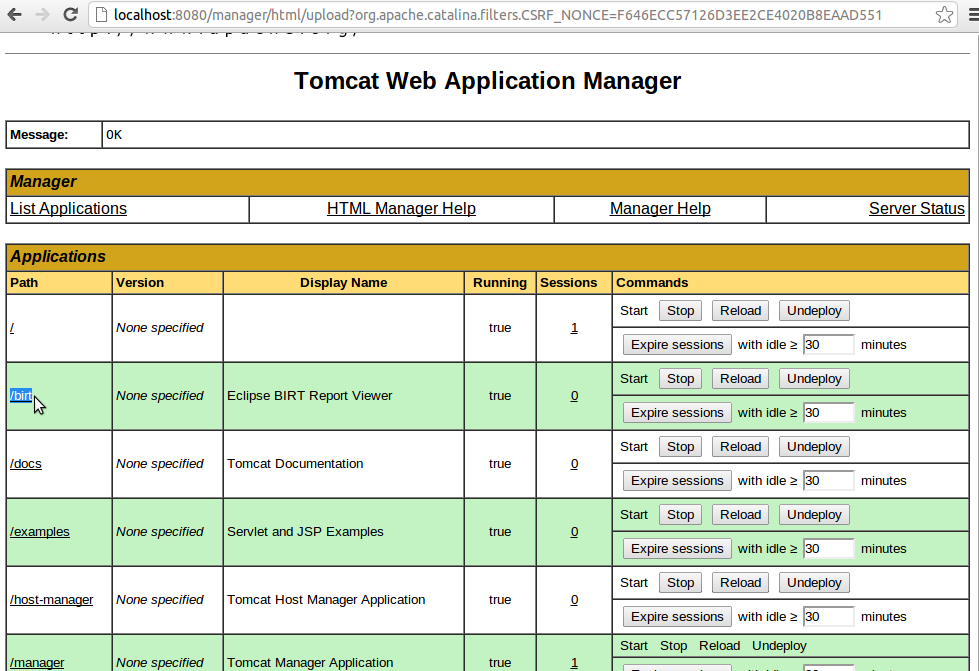The width and height of the screenshot is (979, 671).
Task: Click idle minutes field for /birt
Action: pyautogui.click(x=828, y=413)
